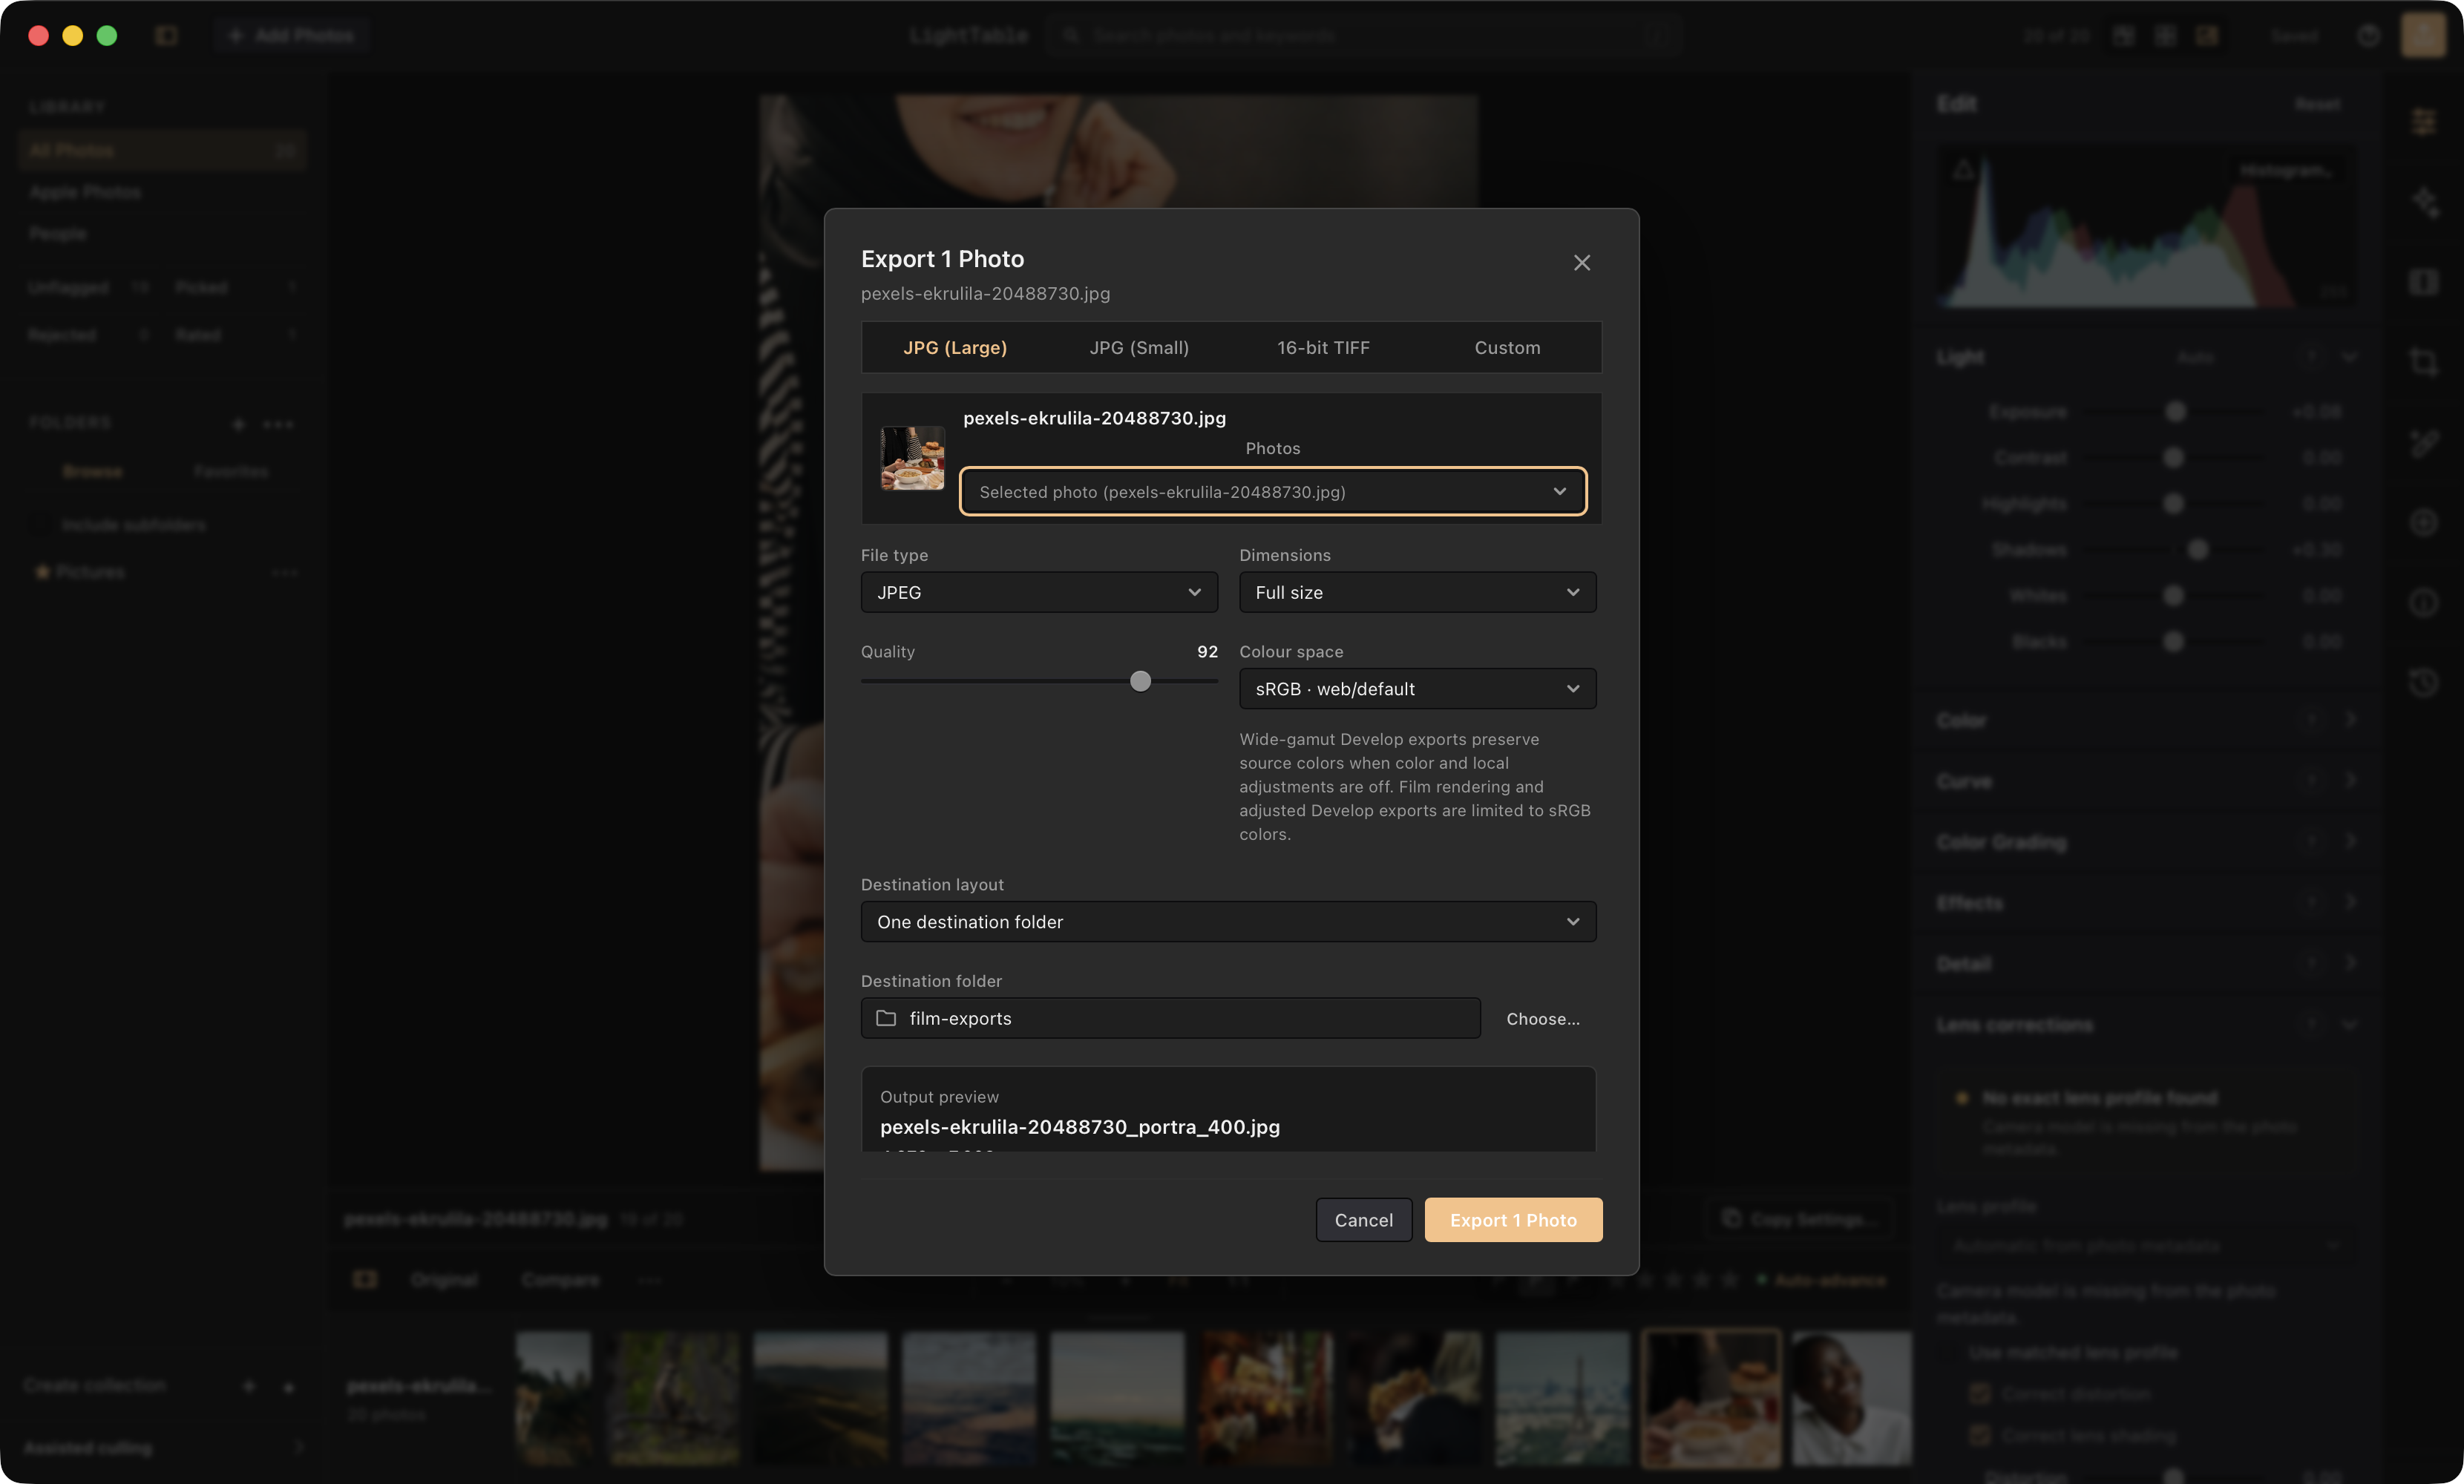The width and height of the screenshot is (2464, 1484).
Task: Click the Original view button
Action: [x=444, y=1280]
